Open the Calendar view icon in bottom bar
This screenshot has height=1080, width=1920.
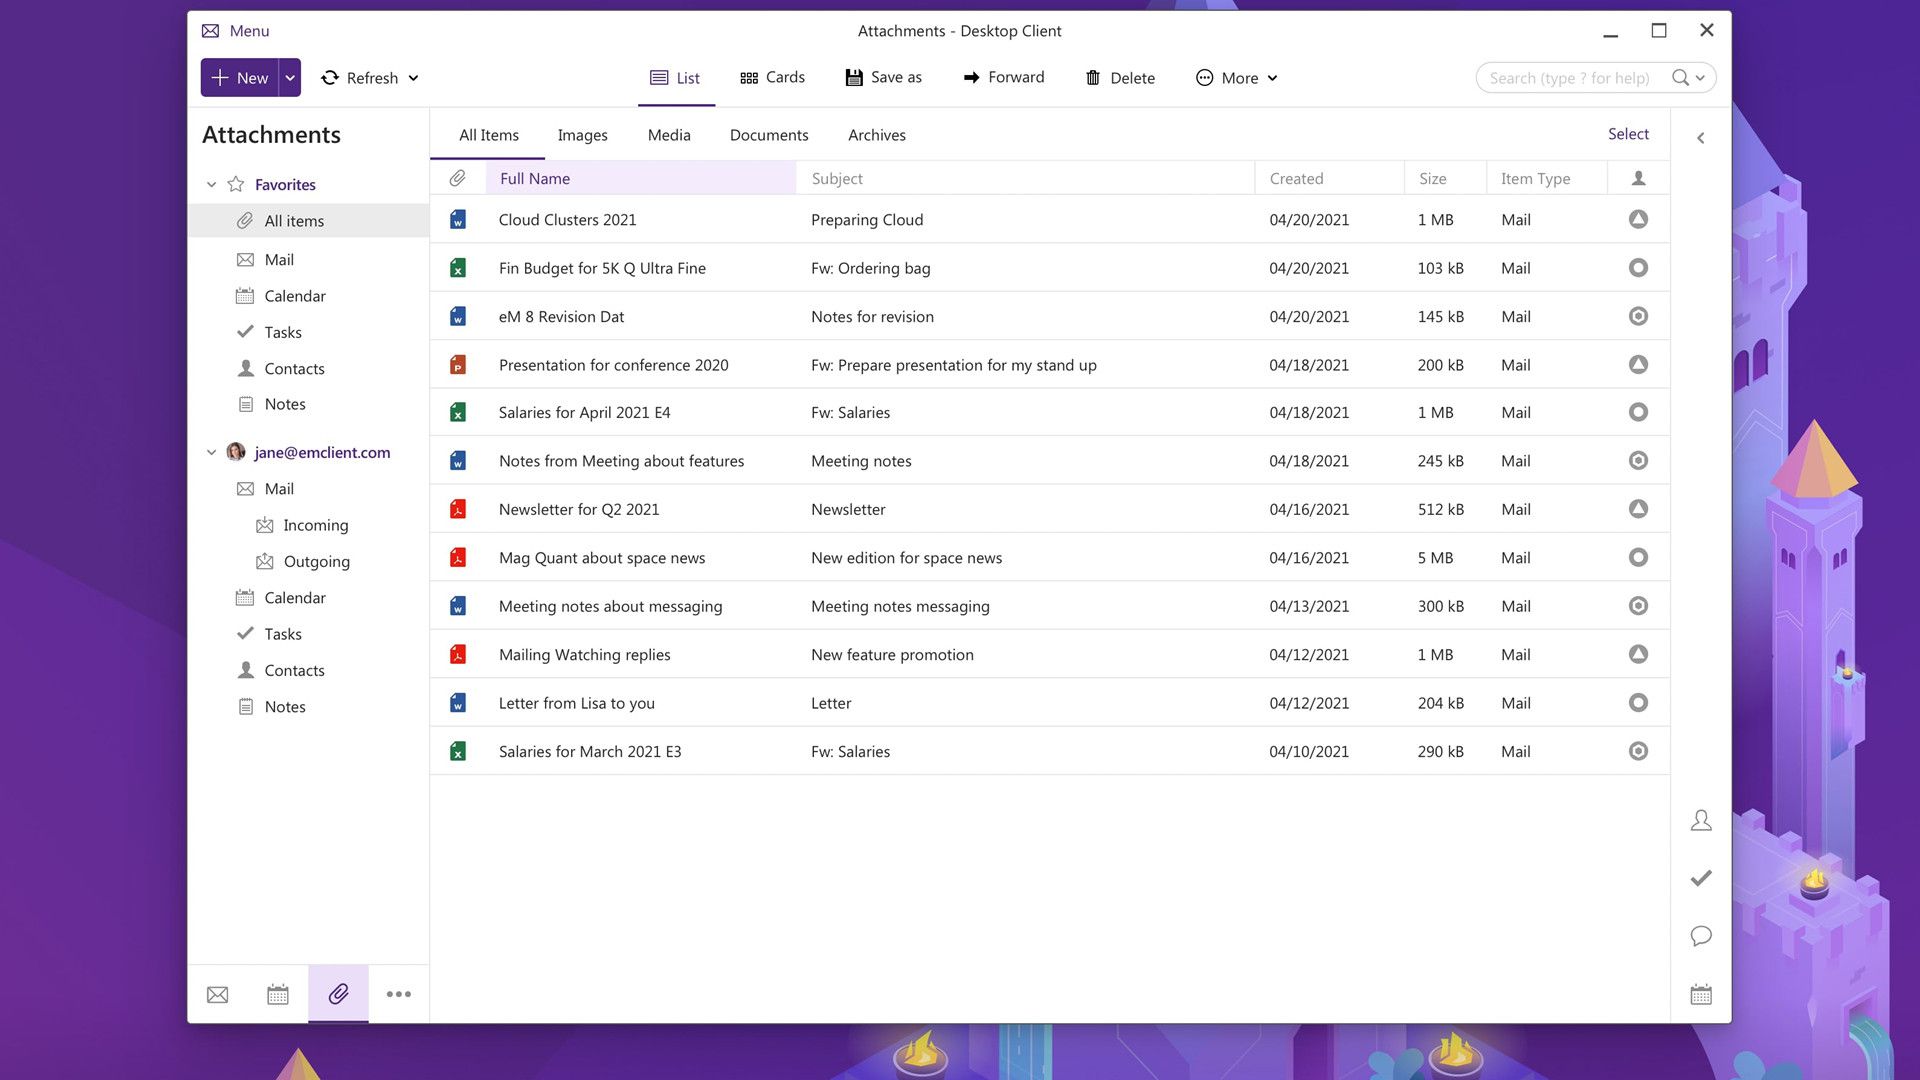pyautogui.click(x=278, y=994)
